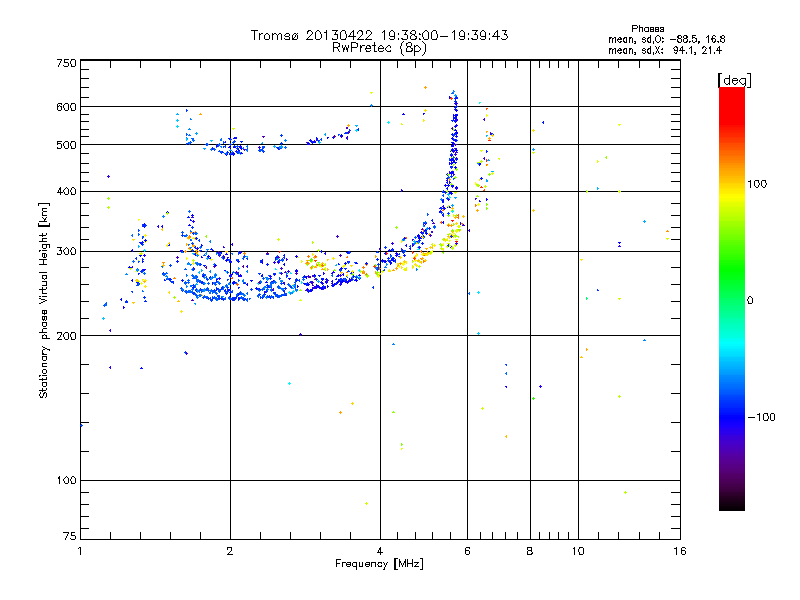
Task: Click the 'mean, sd,O: -88.5, 16.8' line
Action: pos(666,39)
